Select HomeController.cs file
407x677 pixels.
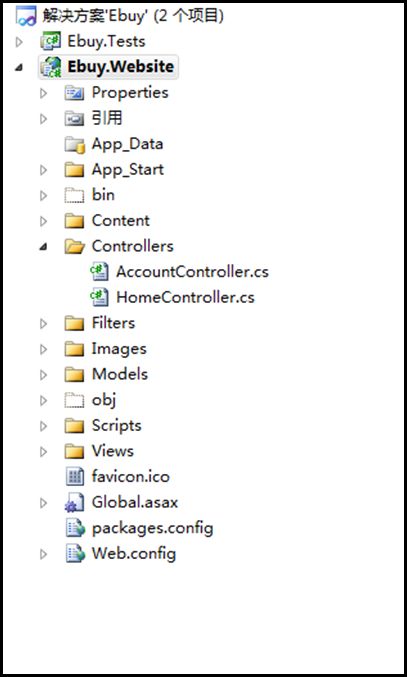point(185,297)
